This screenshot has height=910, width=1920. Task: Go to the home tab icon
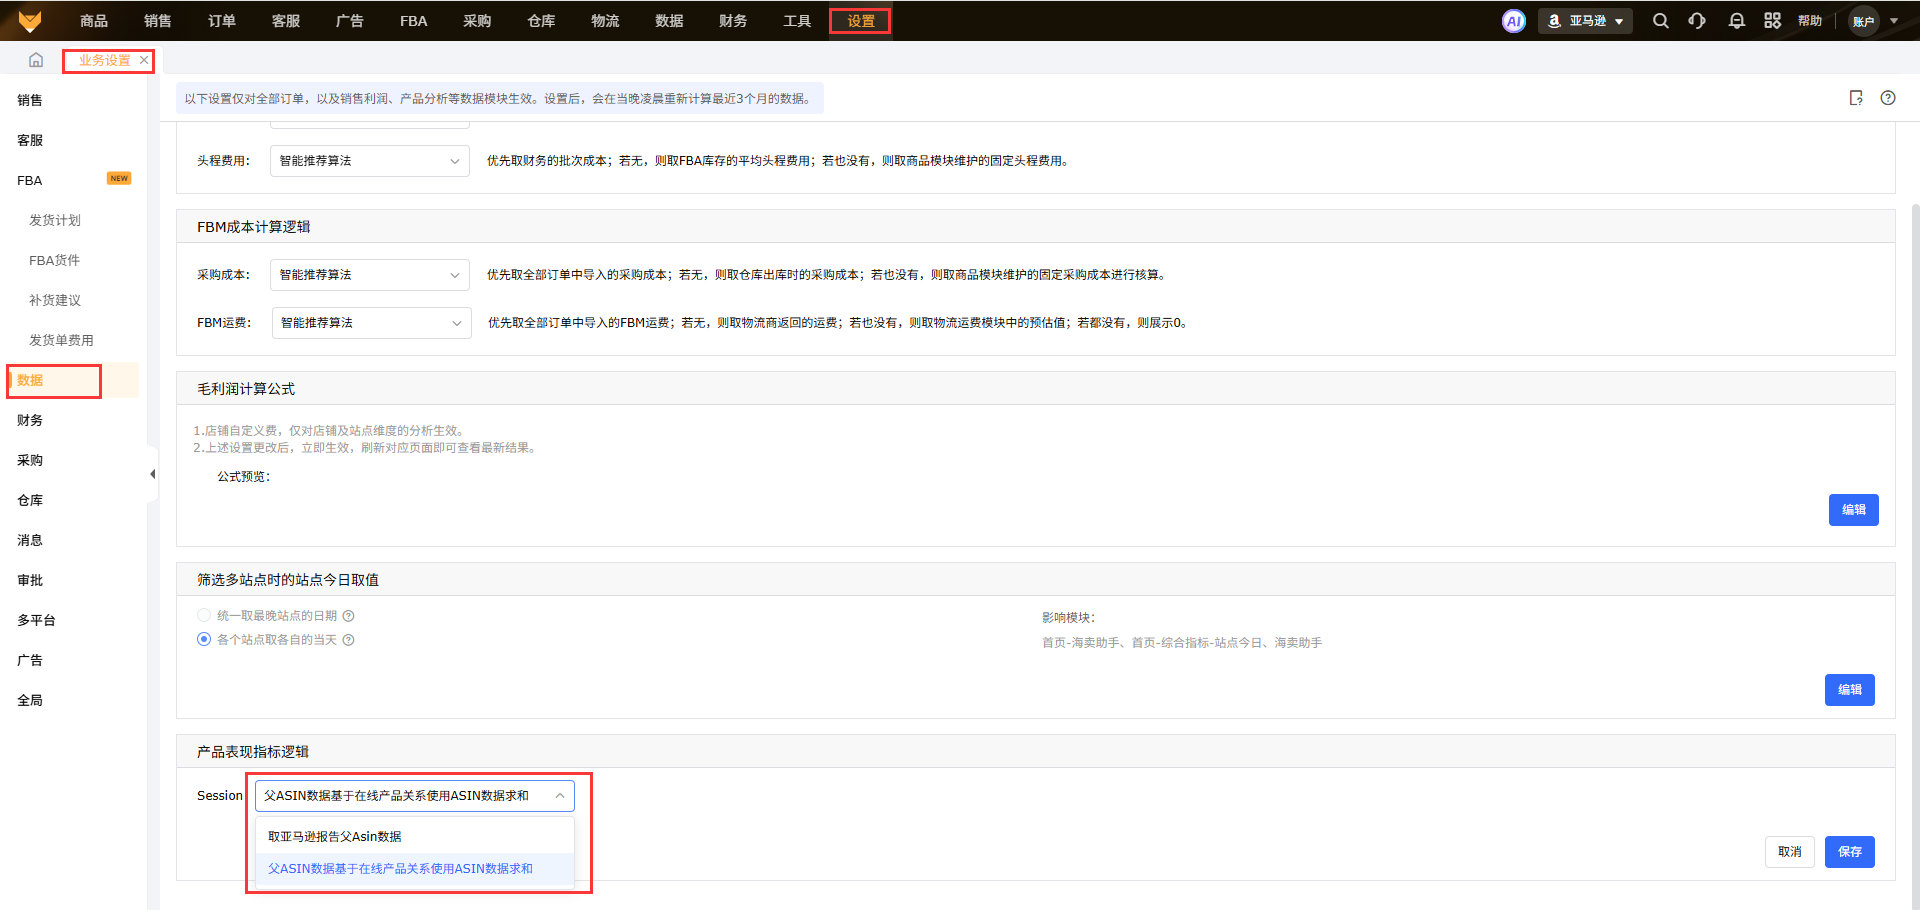pyautogui.click(x=36, y=60)
